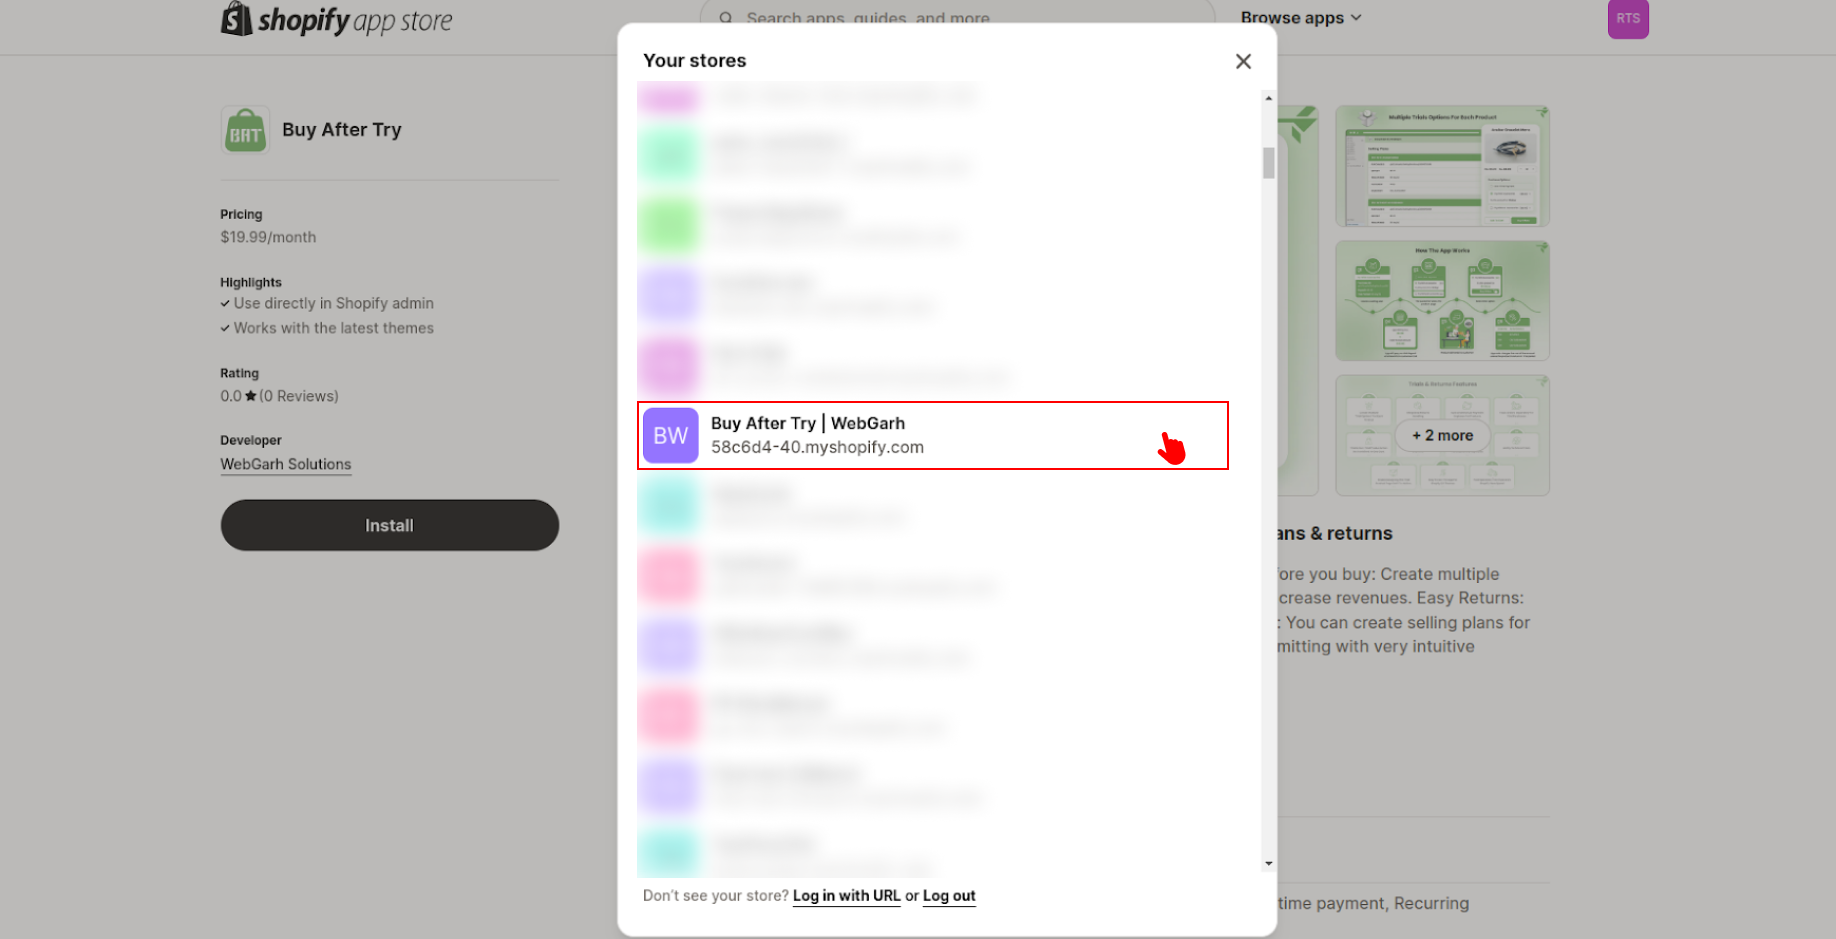Select the Buy After Try | WebGarh store

tap(932, 436)
